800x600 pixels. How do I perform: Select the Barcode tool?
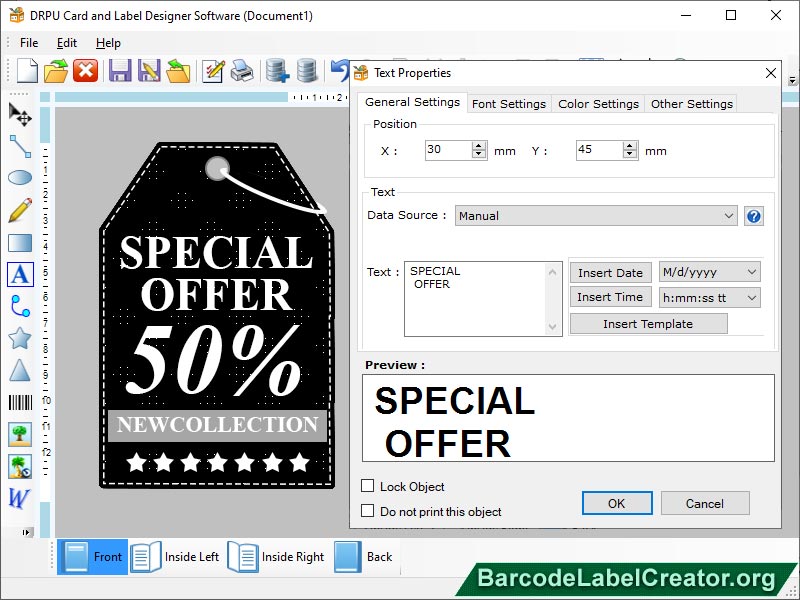point(20,403)
